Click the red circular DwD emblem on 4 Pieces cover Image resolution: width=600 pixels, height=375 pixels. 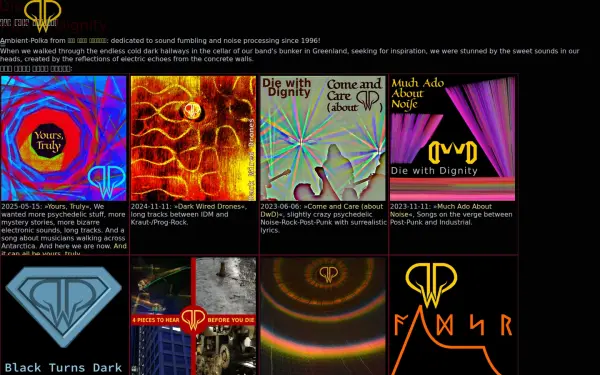click(193, 320)
